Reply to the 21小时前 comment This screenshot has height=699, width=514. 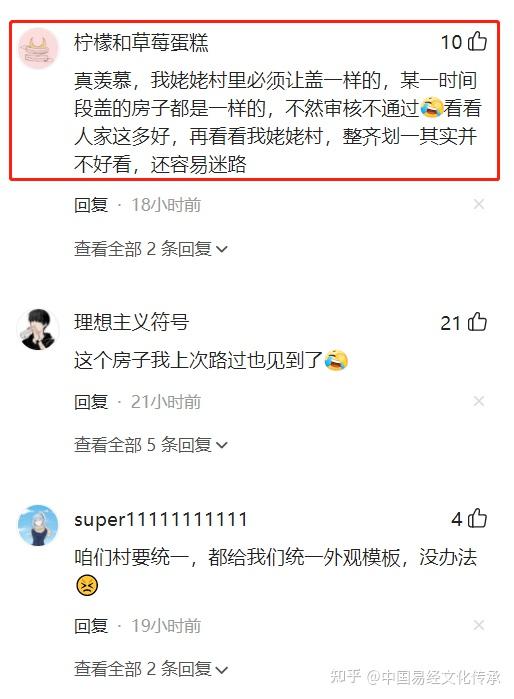click(x=91, y=402)
